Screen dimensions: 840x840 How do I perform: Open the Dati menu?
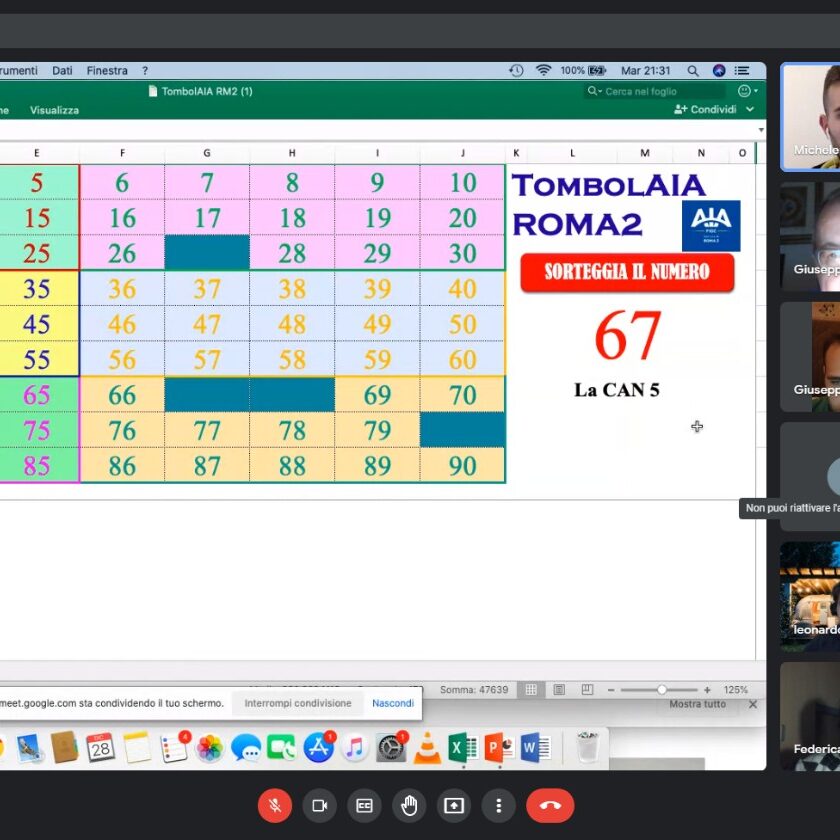[x=63, y=71]
